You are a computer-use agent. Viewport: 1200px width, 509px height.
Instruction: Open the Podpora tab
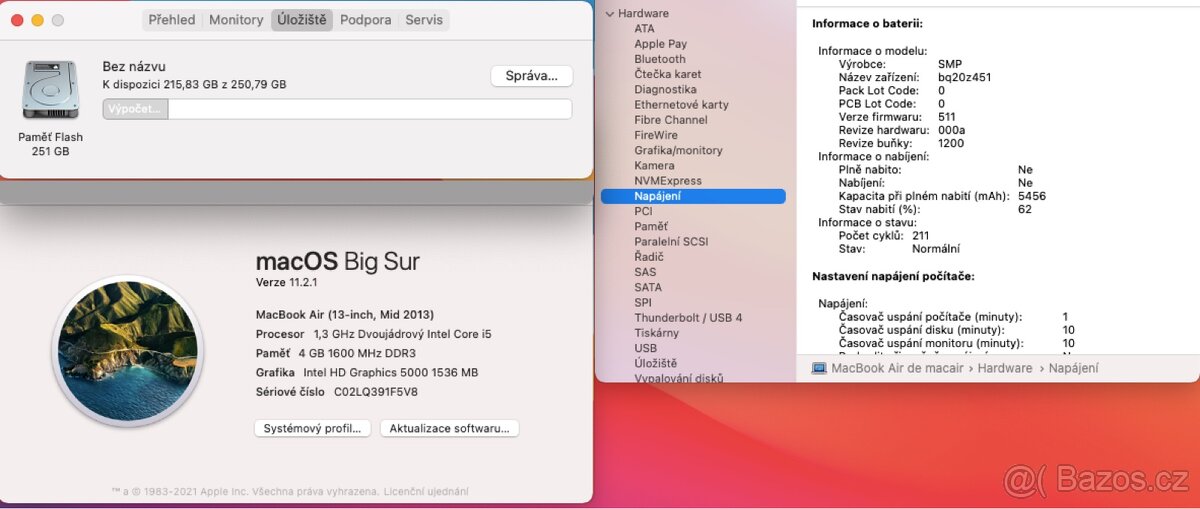(365, 20)
